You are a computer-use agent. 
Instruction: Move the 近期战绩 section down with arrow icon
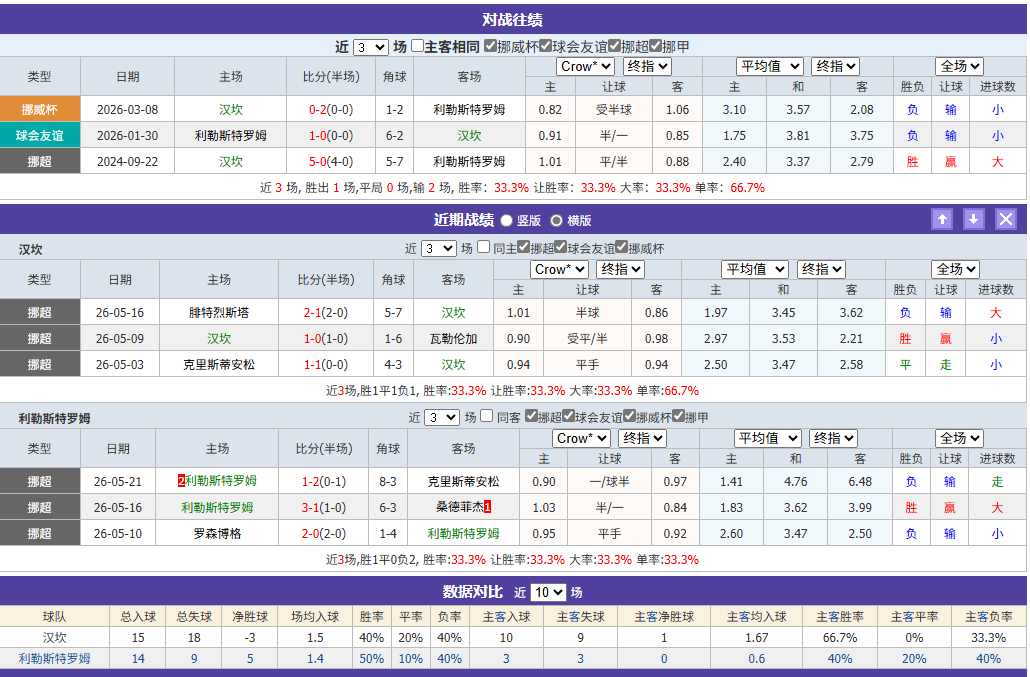click(x=974, y=219)
